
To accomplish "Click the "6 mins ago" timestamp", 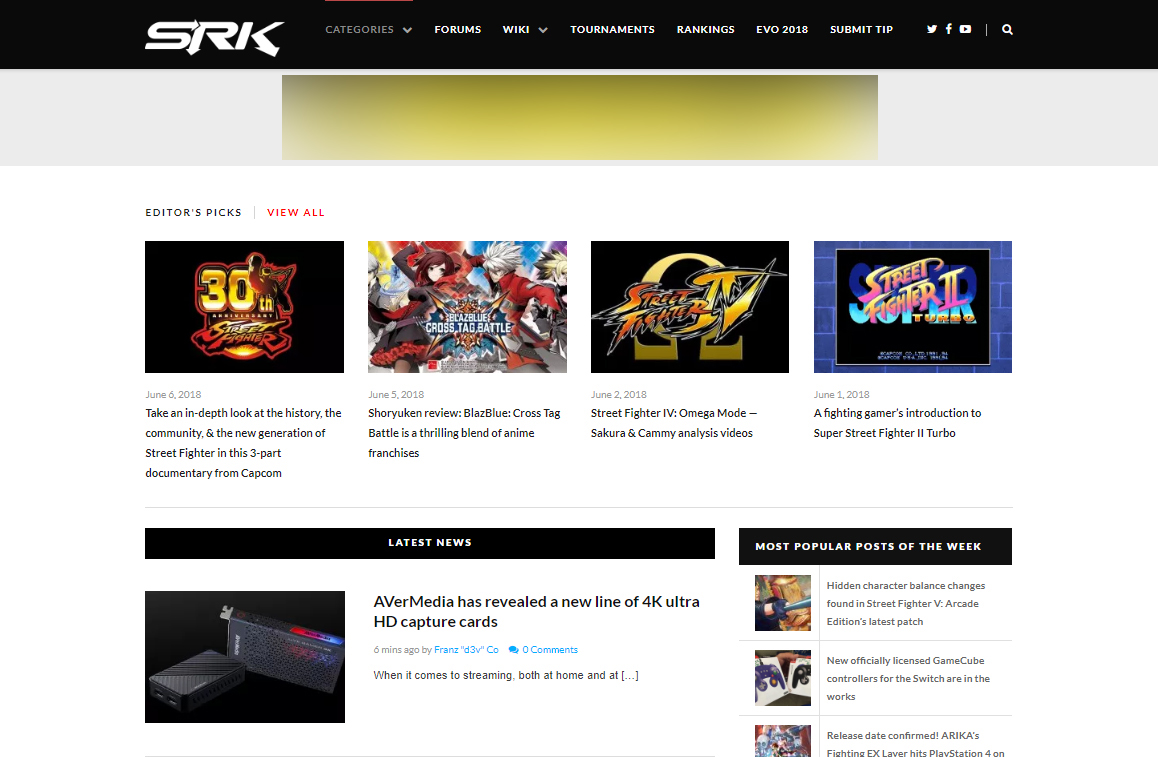I will click(x=397, y=650).
